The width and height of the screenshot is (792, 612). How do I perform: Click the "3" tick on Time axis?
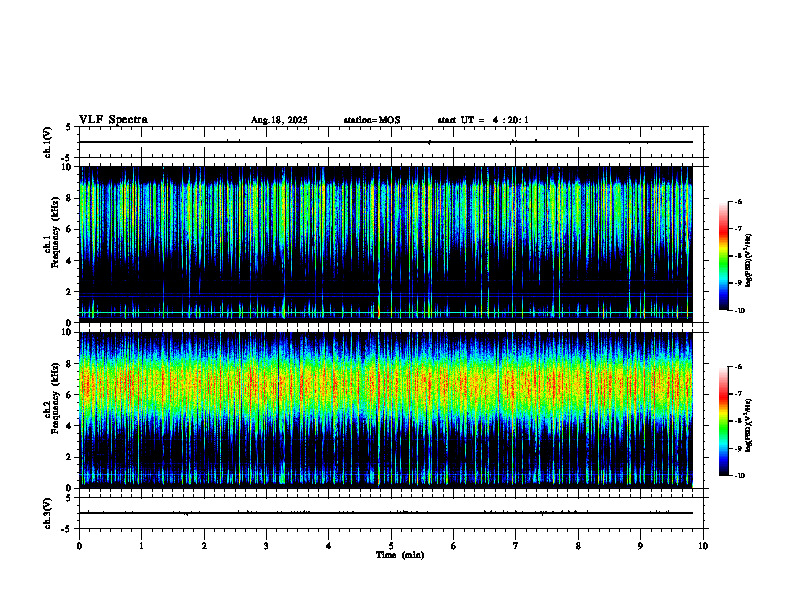click(266, 546)
